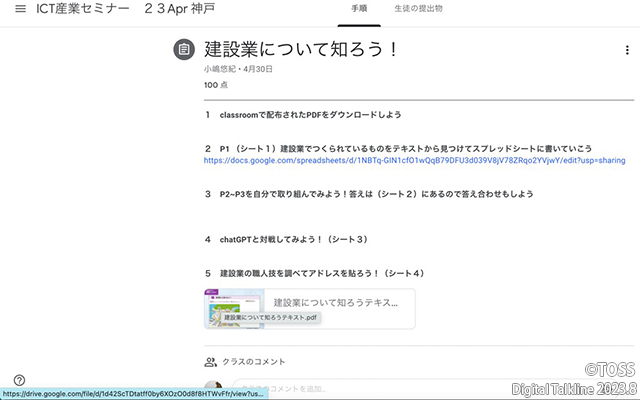Image resolution: width=640 pixels, height=400 pixels.
Task: Click the help question mark icon
Action: coord(19,380)
